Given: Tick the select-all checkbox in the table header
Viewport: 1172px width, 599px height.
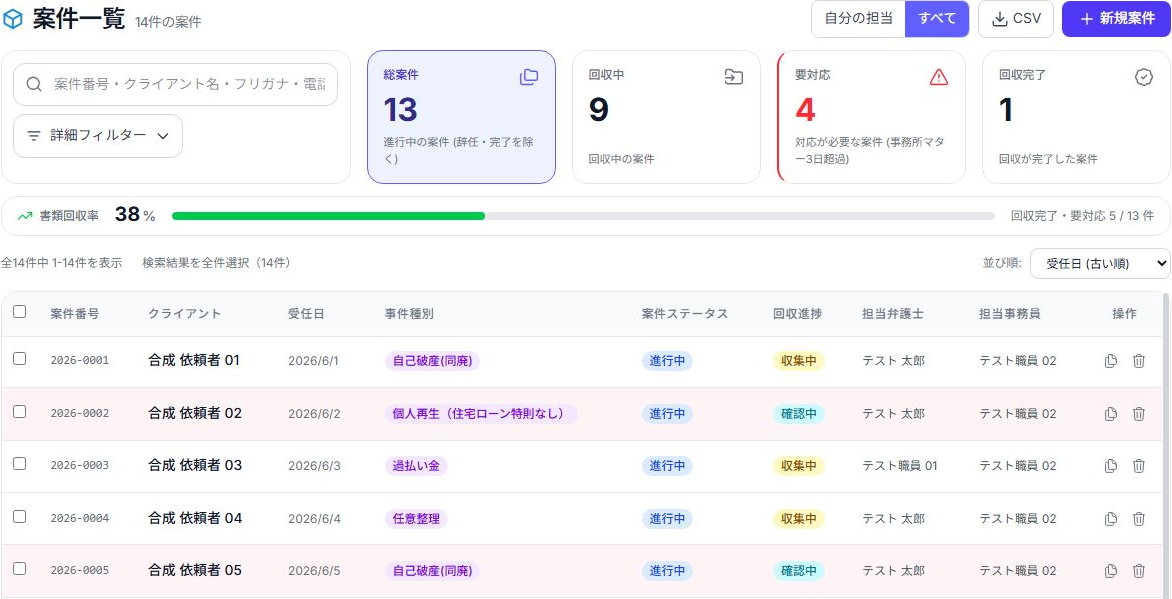Looking at the screenshot, I should pos(19,312).
